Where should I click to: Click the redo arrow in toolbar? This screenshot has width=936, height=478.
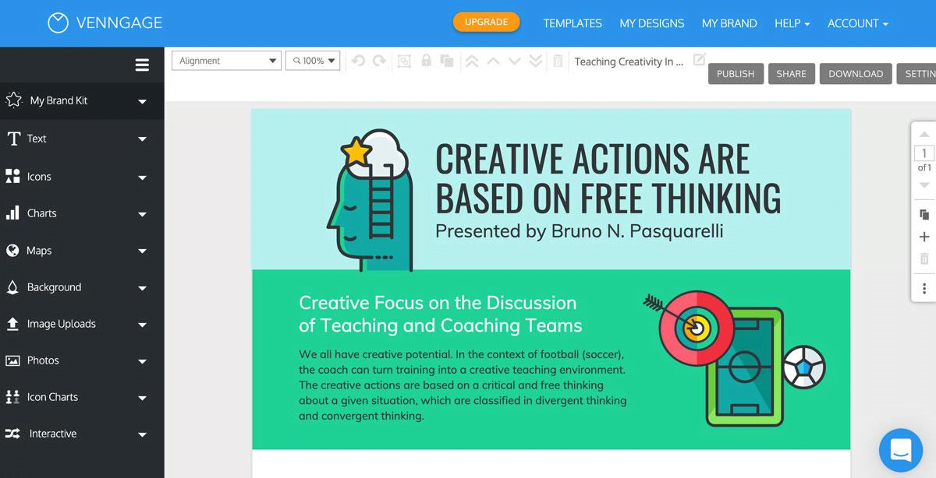(379, 61)
